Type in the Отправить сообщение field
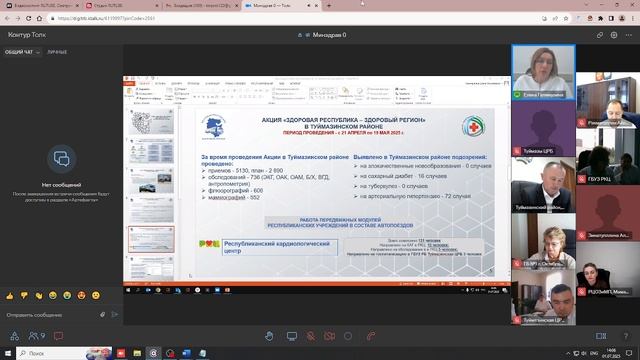640x360 pixels. point(51,315)
